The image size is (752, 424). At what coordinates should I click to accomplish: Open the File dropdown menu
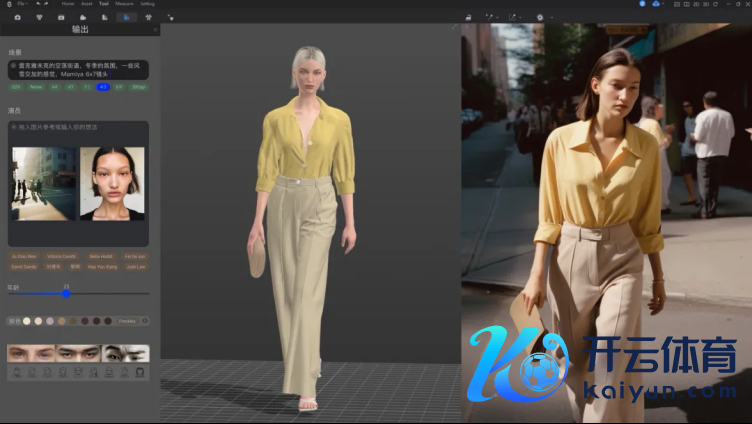[21, 4]
